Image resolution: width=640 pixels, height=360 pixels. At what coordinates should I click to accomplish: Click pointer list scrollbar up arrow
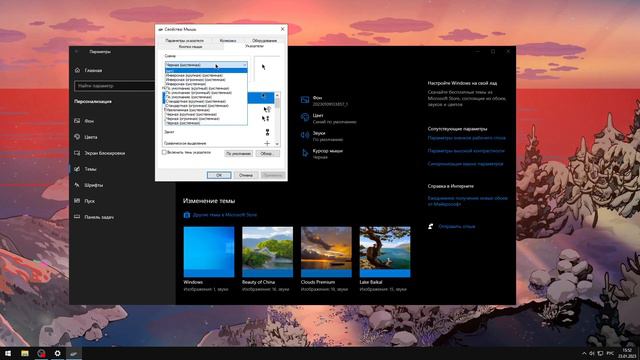(278, 95)
